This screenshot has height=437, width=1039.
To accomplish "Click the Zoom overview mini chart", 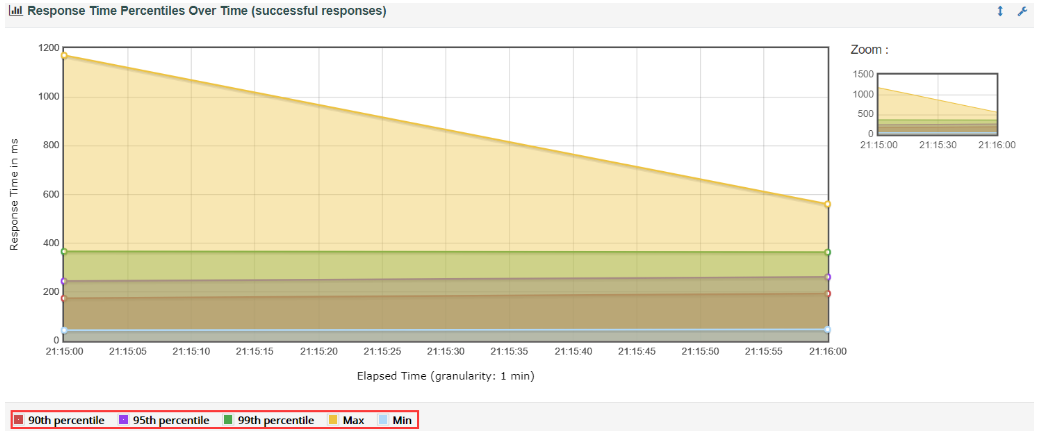I will pyautogui.click(x=936, y=103).
